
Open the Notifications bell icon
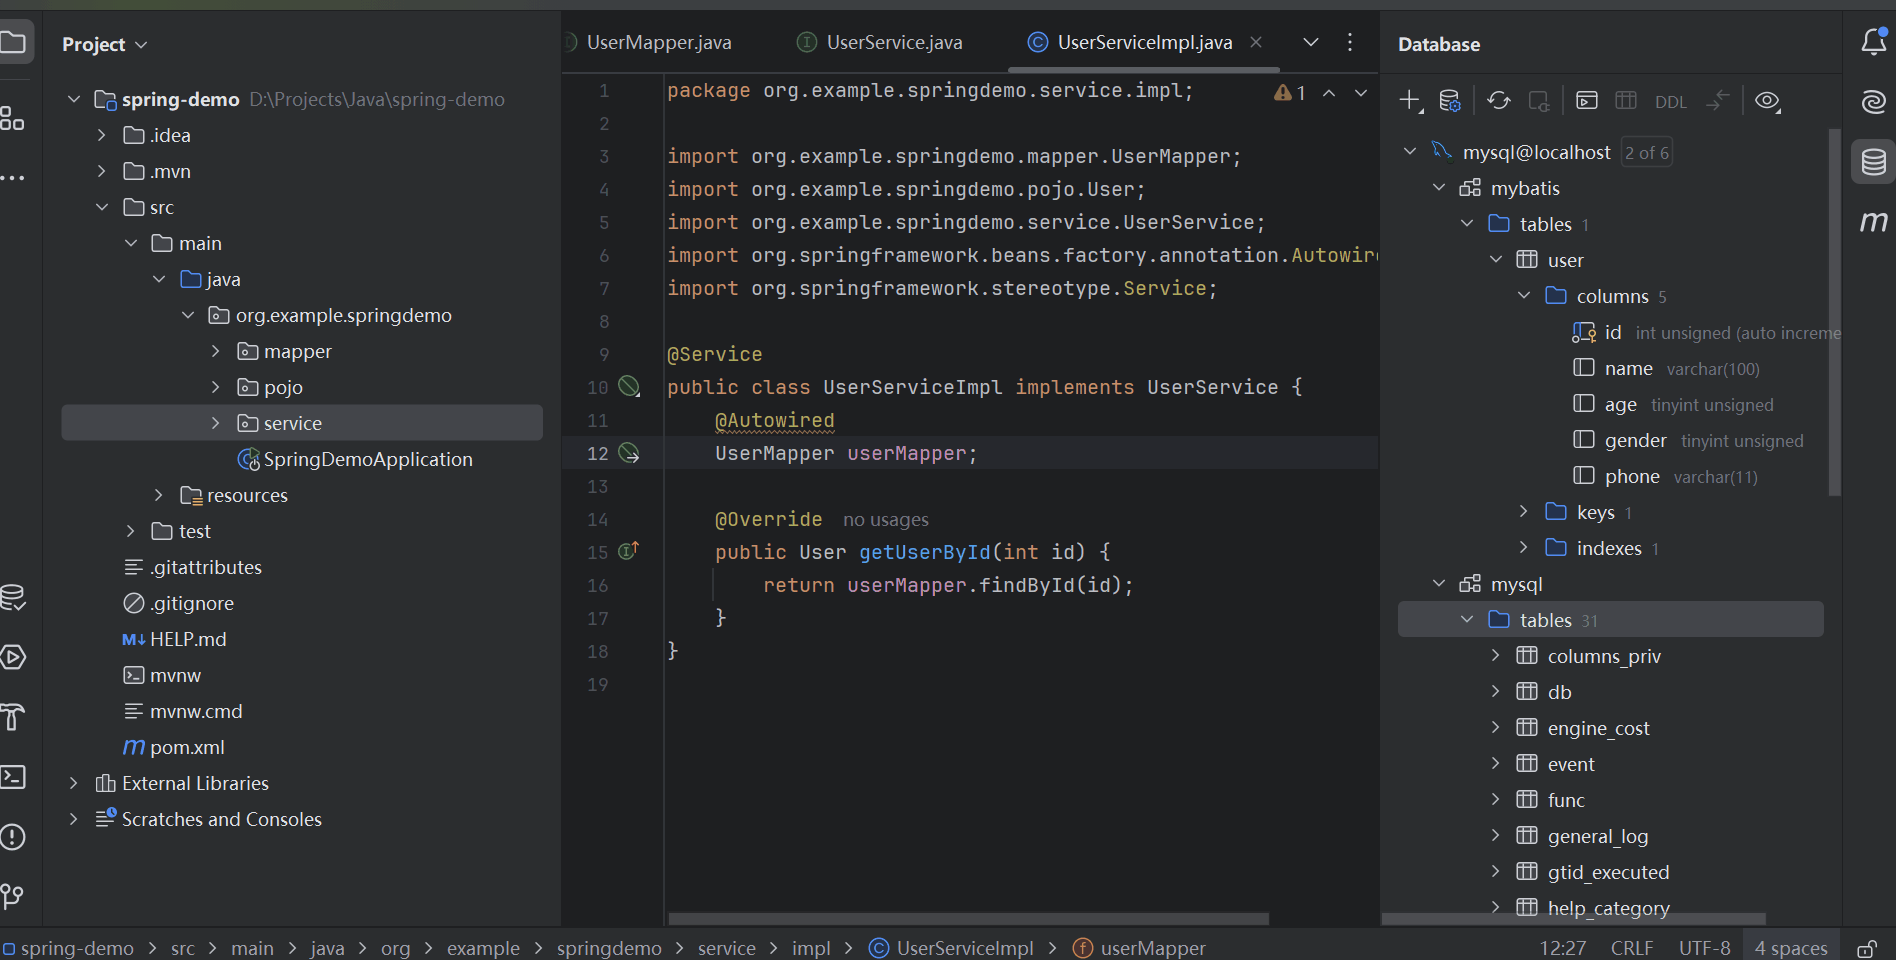tap(1874, 42)
